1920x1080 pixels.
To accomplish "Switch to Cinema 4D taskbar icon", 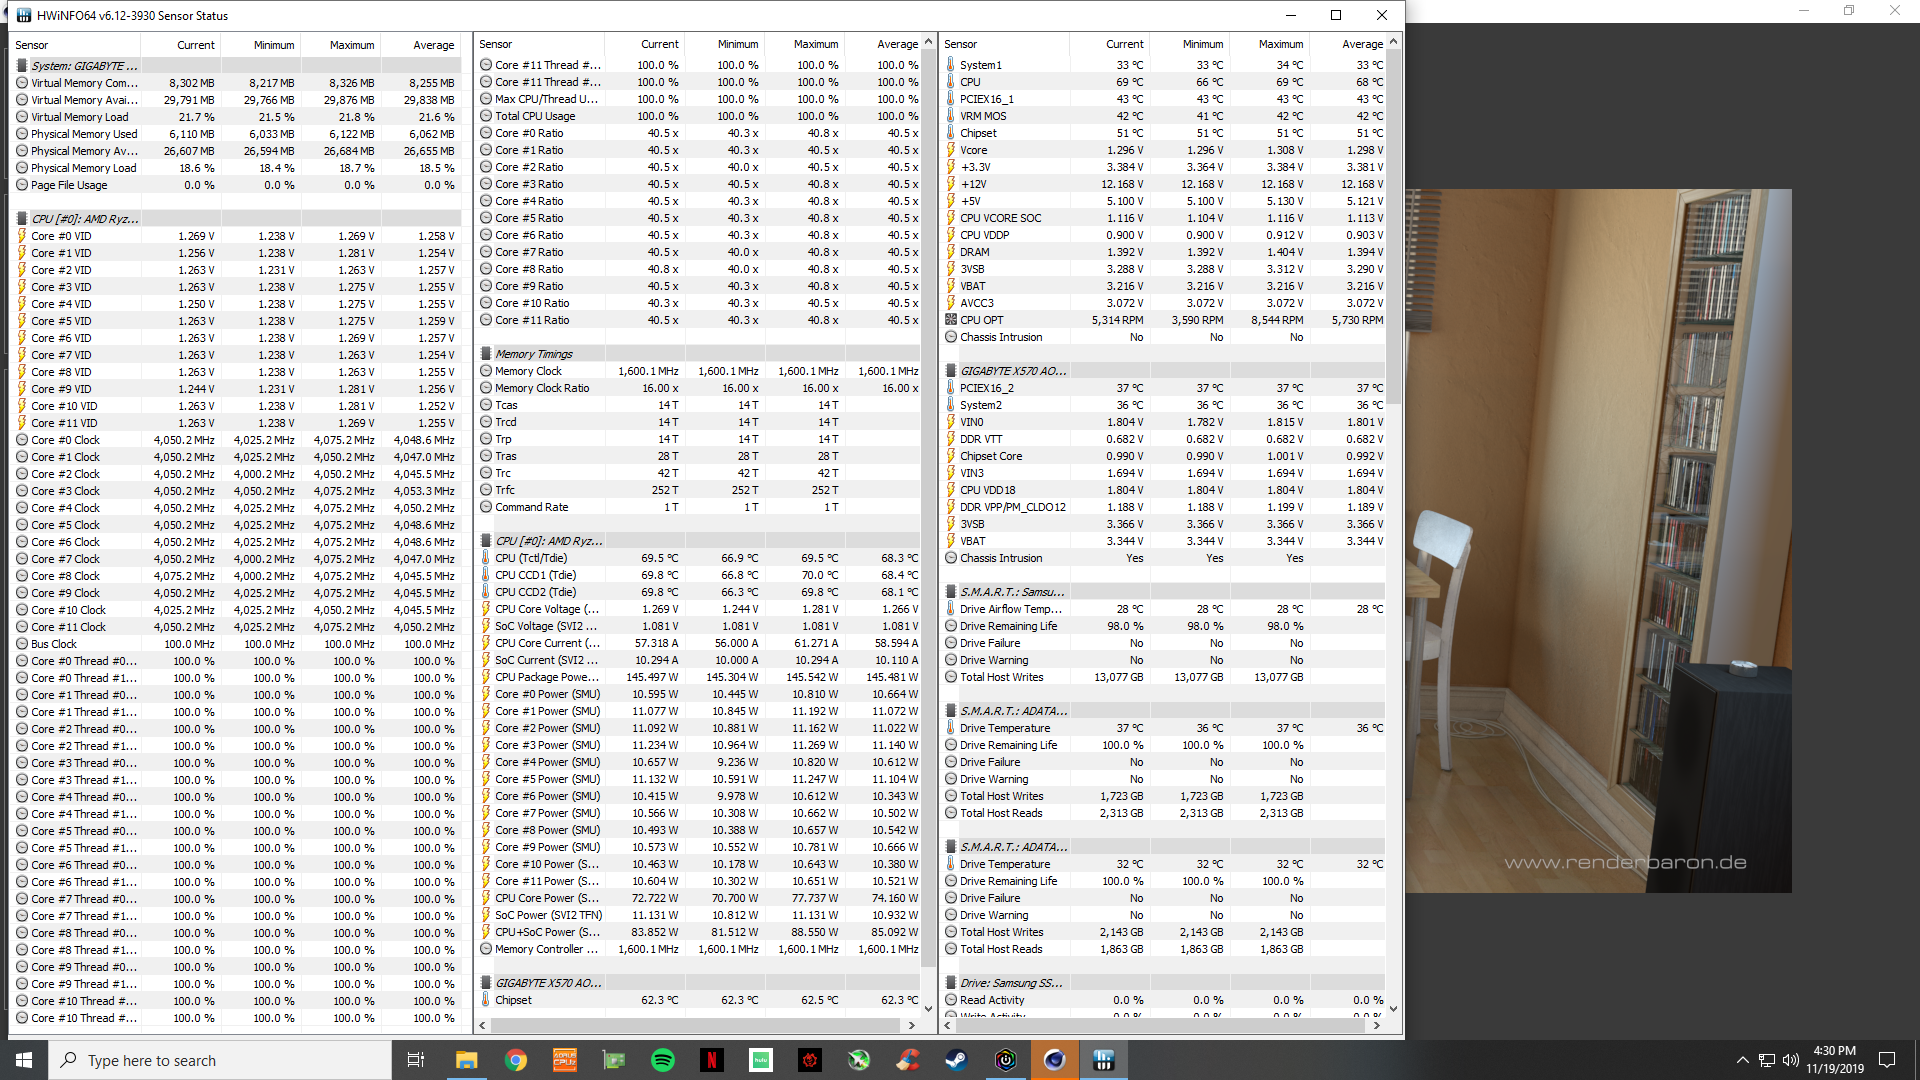I will click(x=1055, y=1060).
